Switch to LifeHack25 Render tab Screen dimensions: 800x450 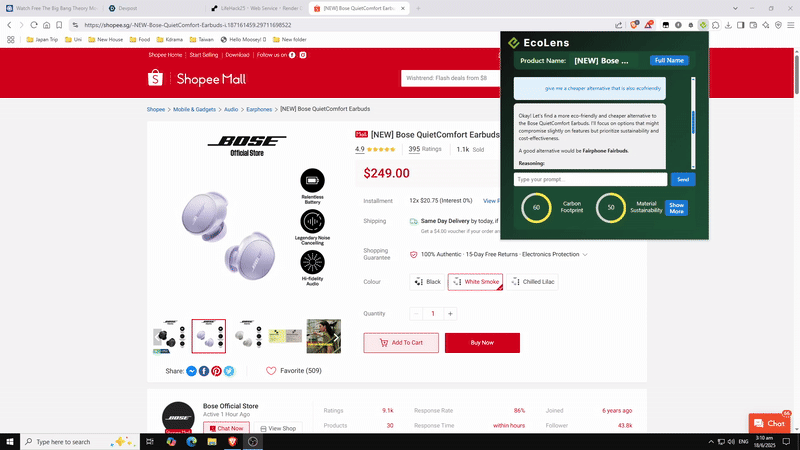(x=257, y=8)
